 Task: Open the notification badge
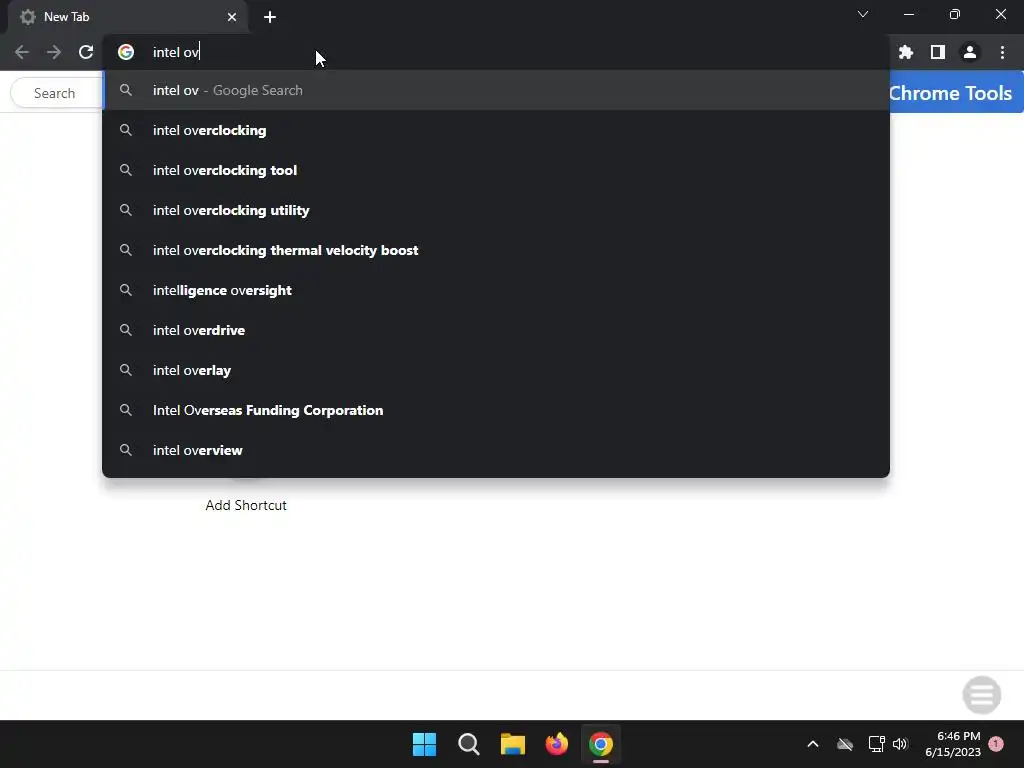point(996,744)
